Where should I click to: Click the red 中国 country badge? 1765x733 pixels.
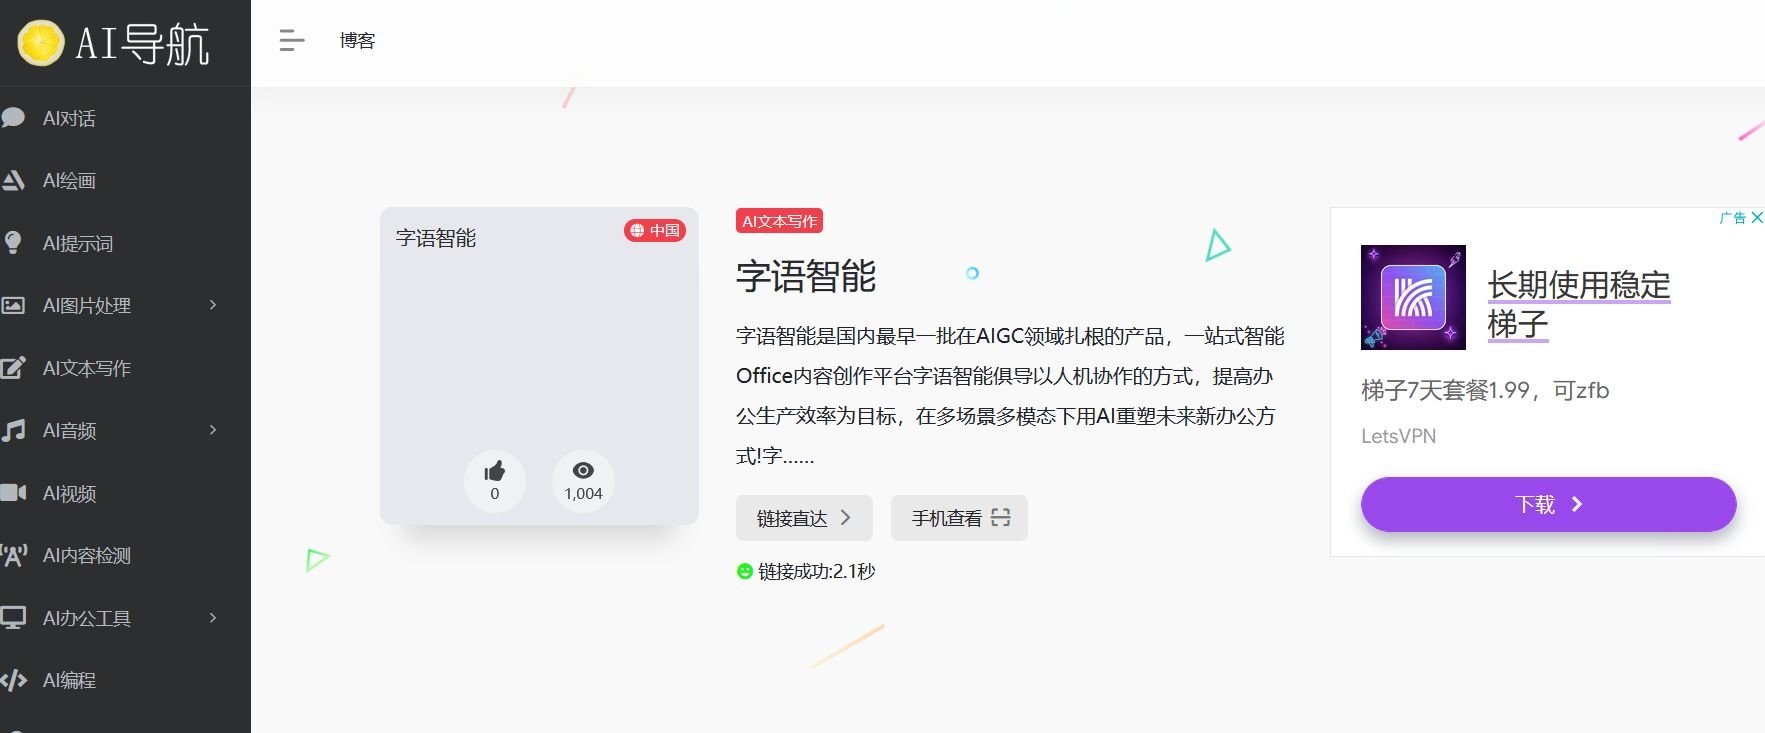(655, 231)
